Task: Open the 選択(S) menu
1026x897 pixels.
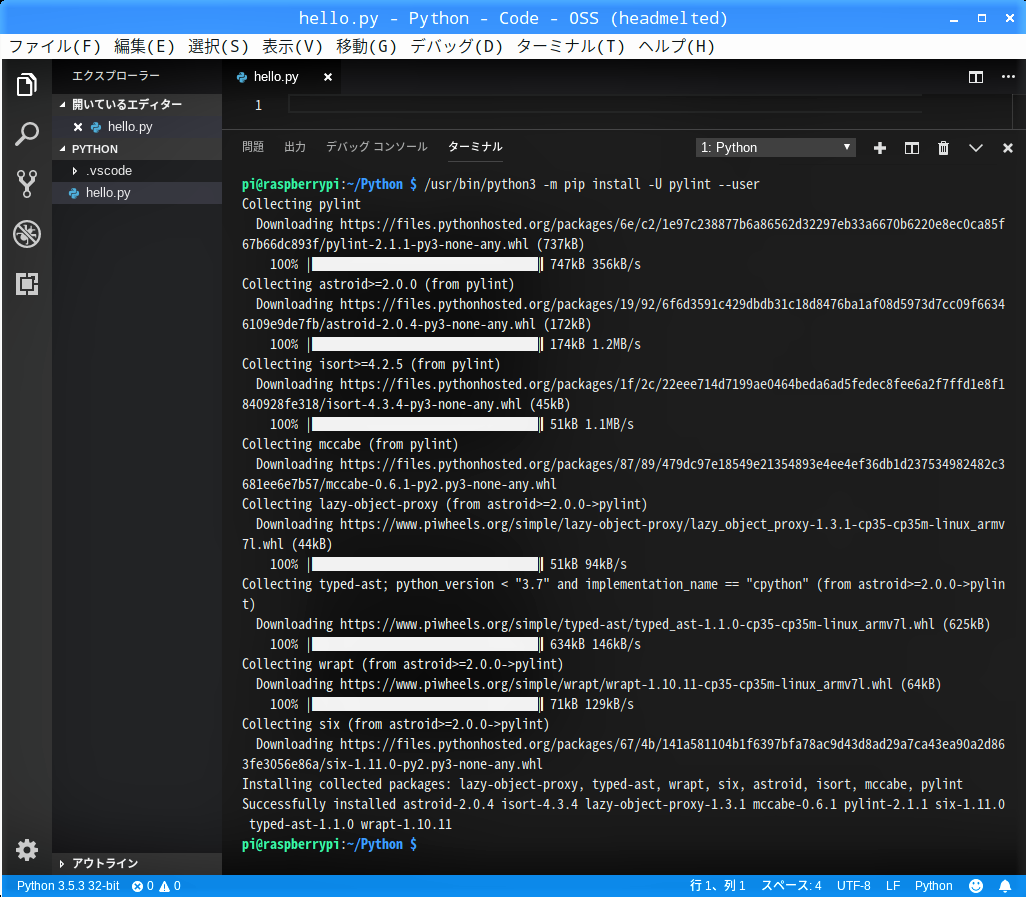Action: click(219, 46)
